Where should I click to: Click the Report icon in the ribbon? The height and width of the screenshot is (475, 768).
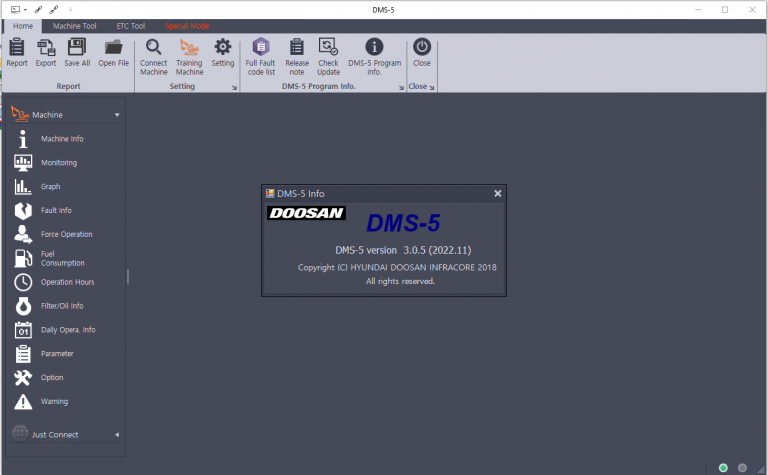click(x=17, y=47)
